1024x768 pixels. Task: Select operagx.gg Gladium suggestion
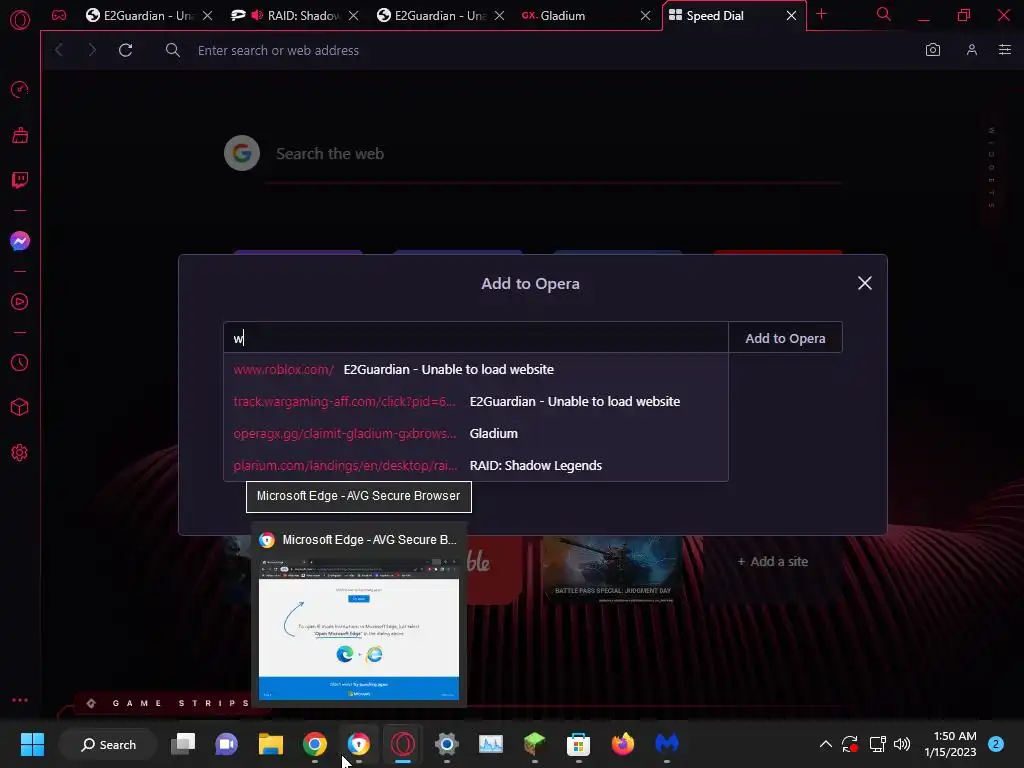pos(476,433)
